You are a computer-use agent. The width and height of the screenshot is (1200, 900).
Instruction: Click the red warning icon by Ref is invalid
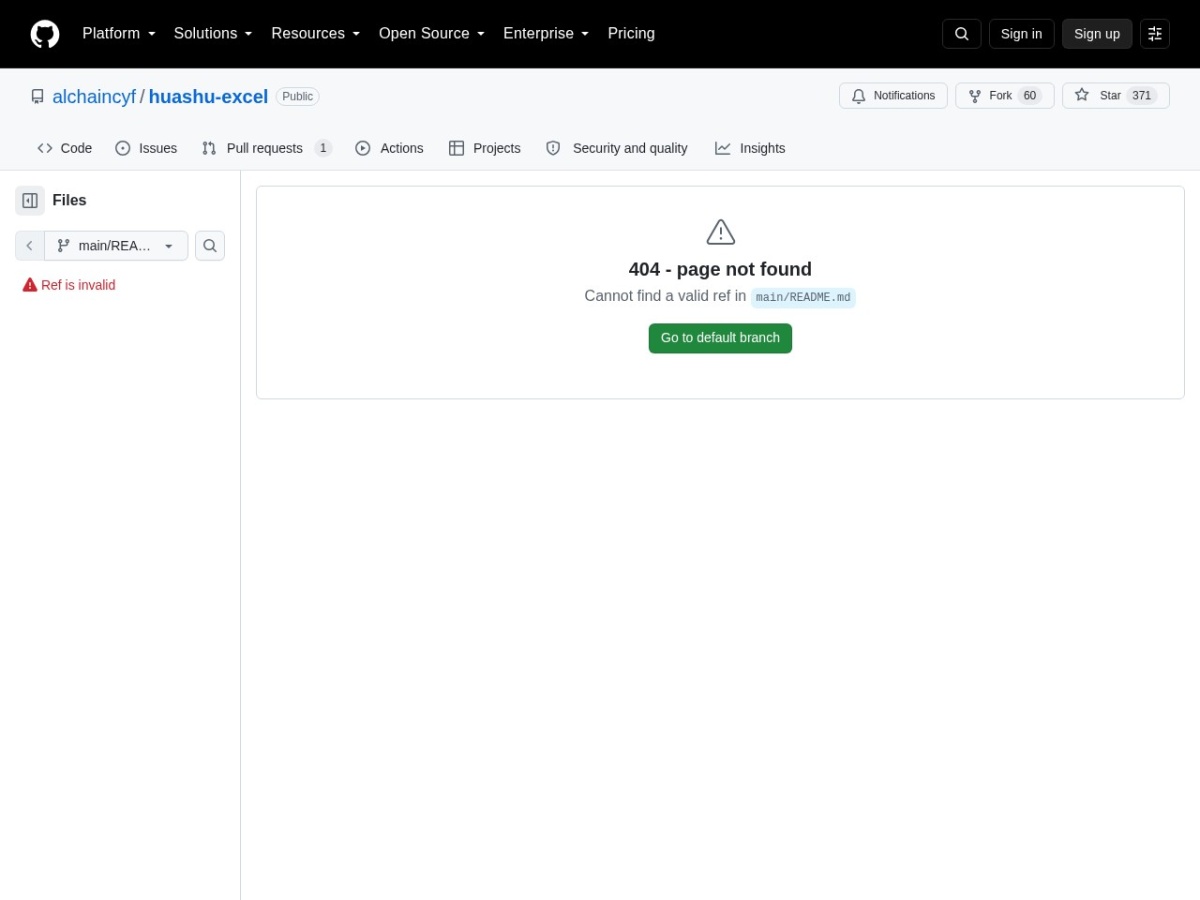(30, 285)
